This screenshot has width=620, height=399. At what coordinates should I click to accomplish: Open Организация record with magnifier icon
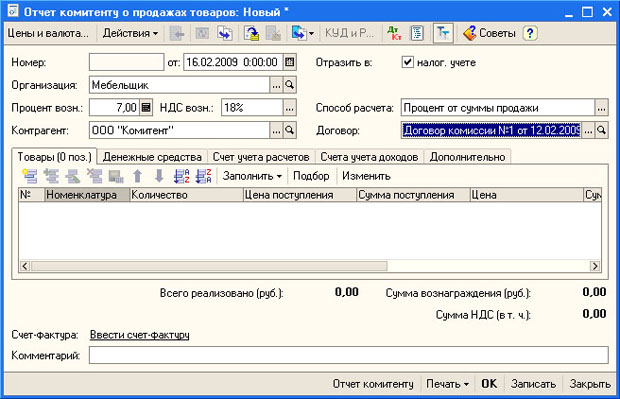coord(289,85)
